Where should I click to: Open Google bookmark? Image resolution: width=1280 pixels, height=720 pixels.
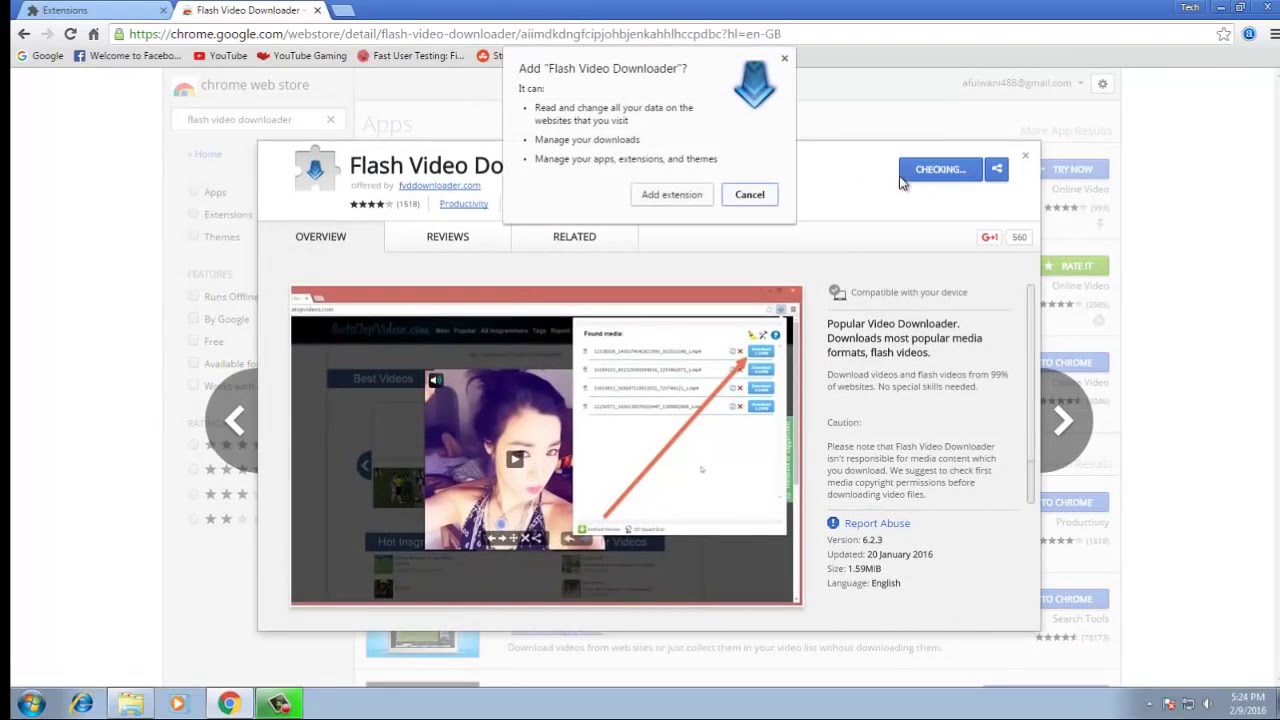(40, 56)
